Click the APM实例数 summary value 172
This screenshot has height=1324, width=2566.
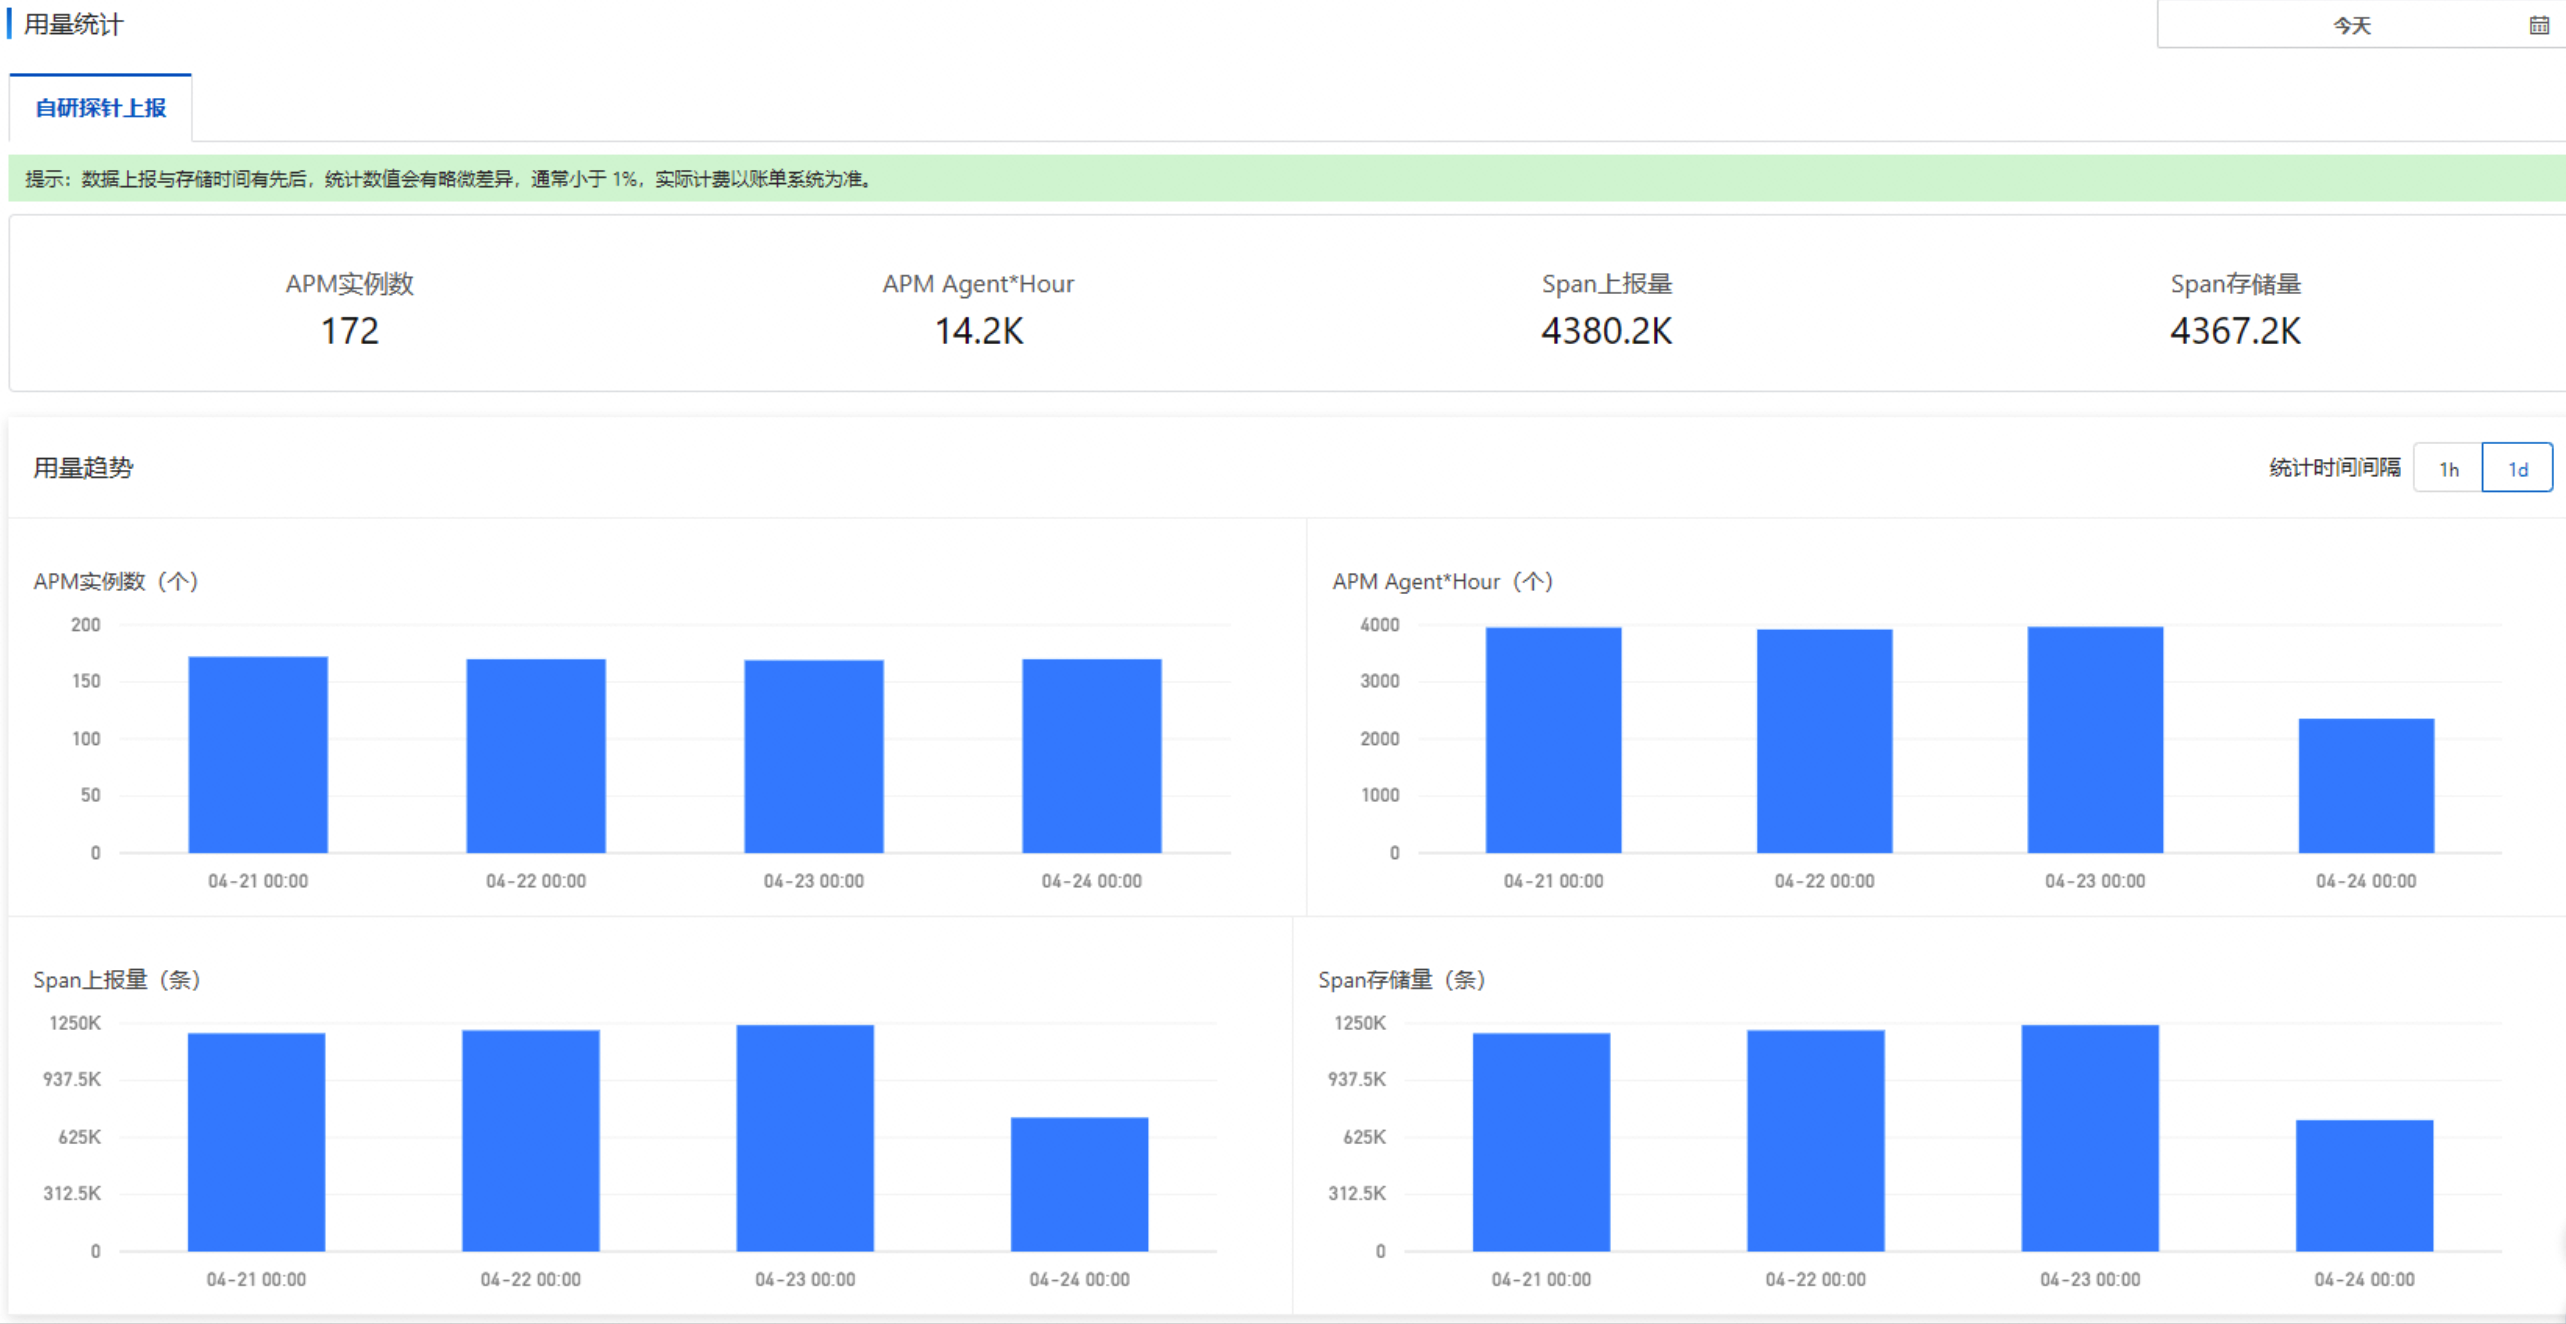(x=349, y=331)
